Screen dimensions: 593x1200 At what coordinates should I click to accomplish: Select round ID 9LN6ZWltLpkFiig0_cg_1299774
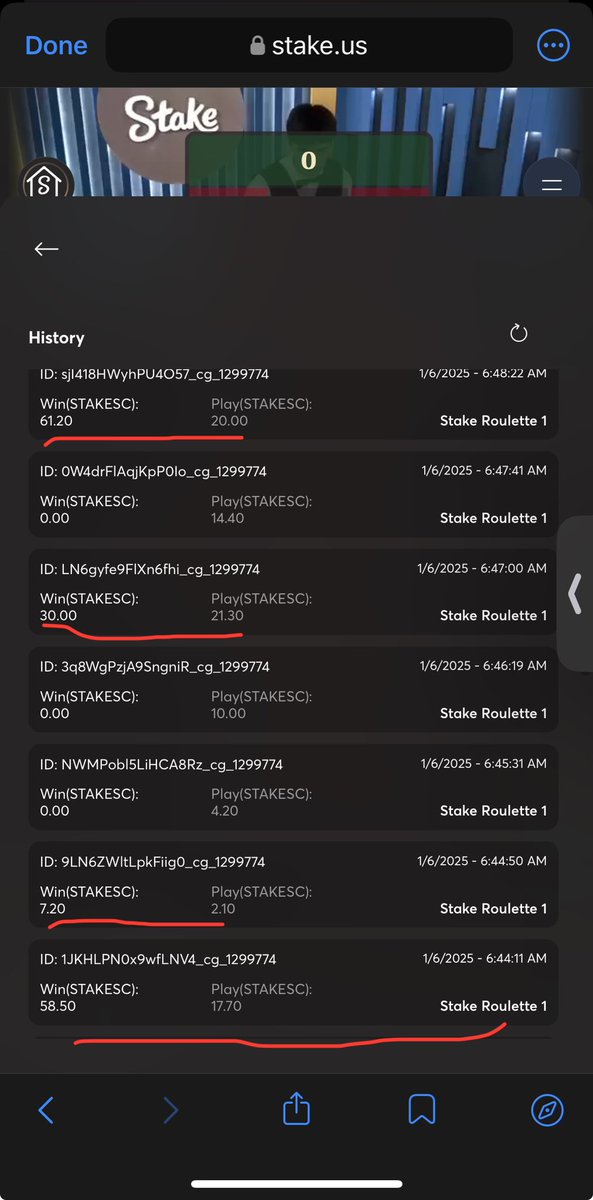point(152,861)
